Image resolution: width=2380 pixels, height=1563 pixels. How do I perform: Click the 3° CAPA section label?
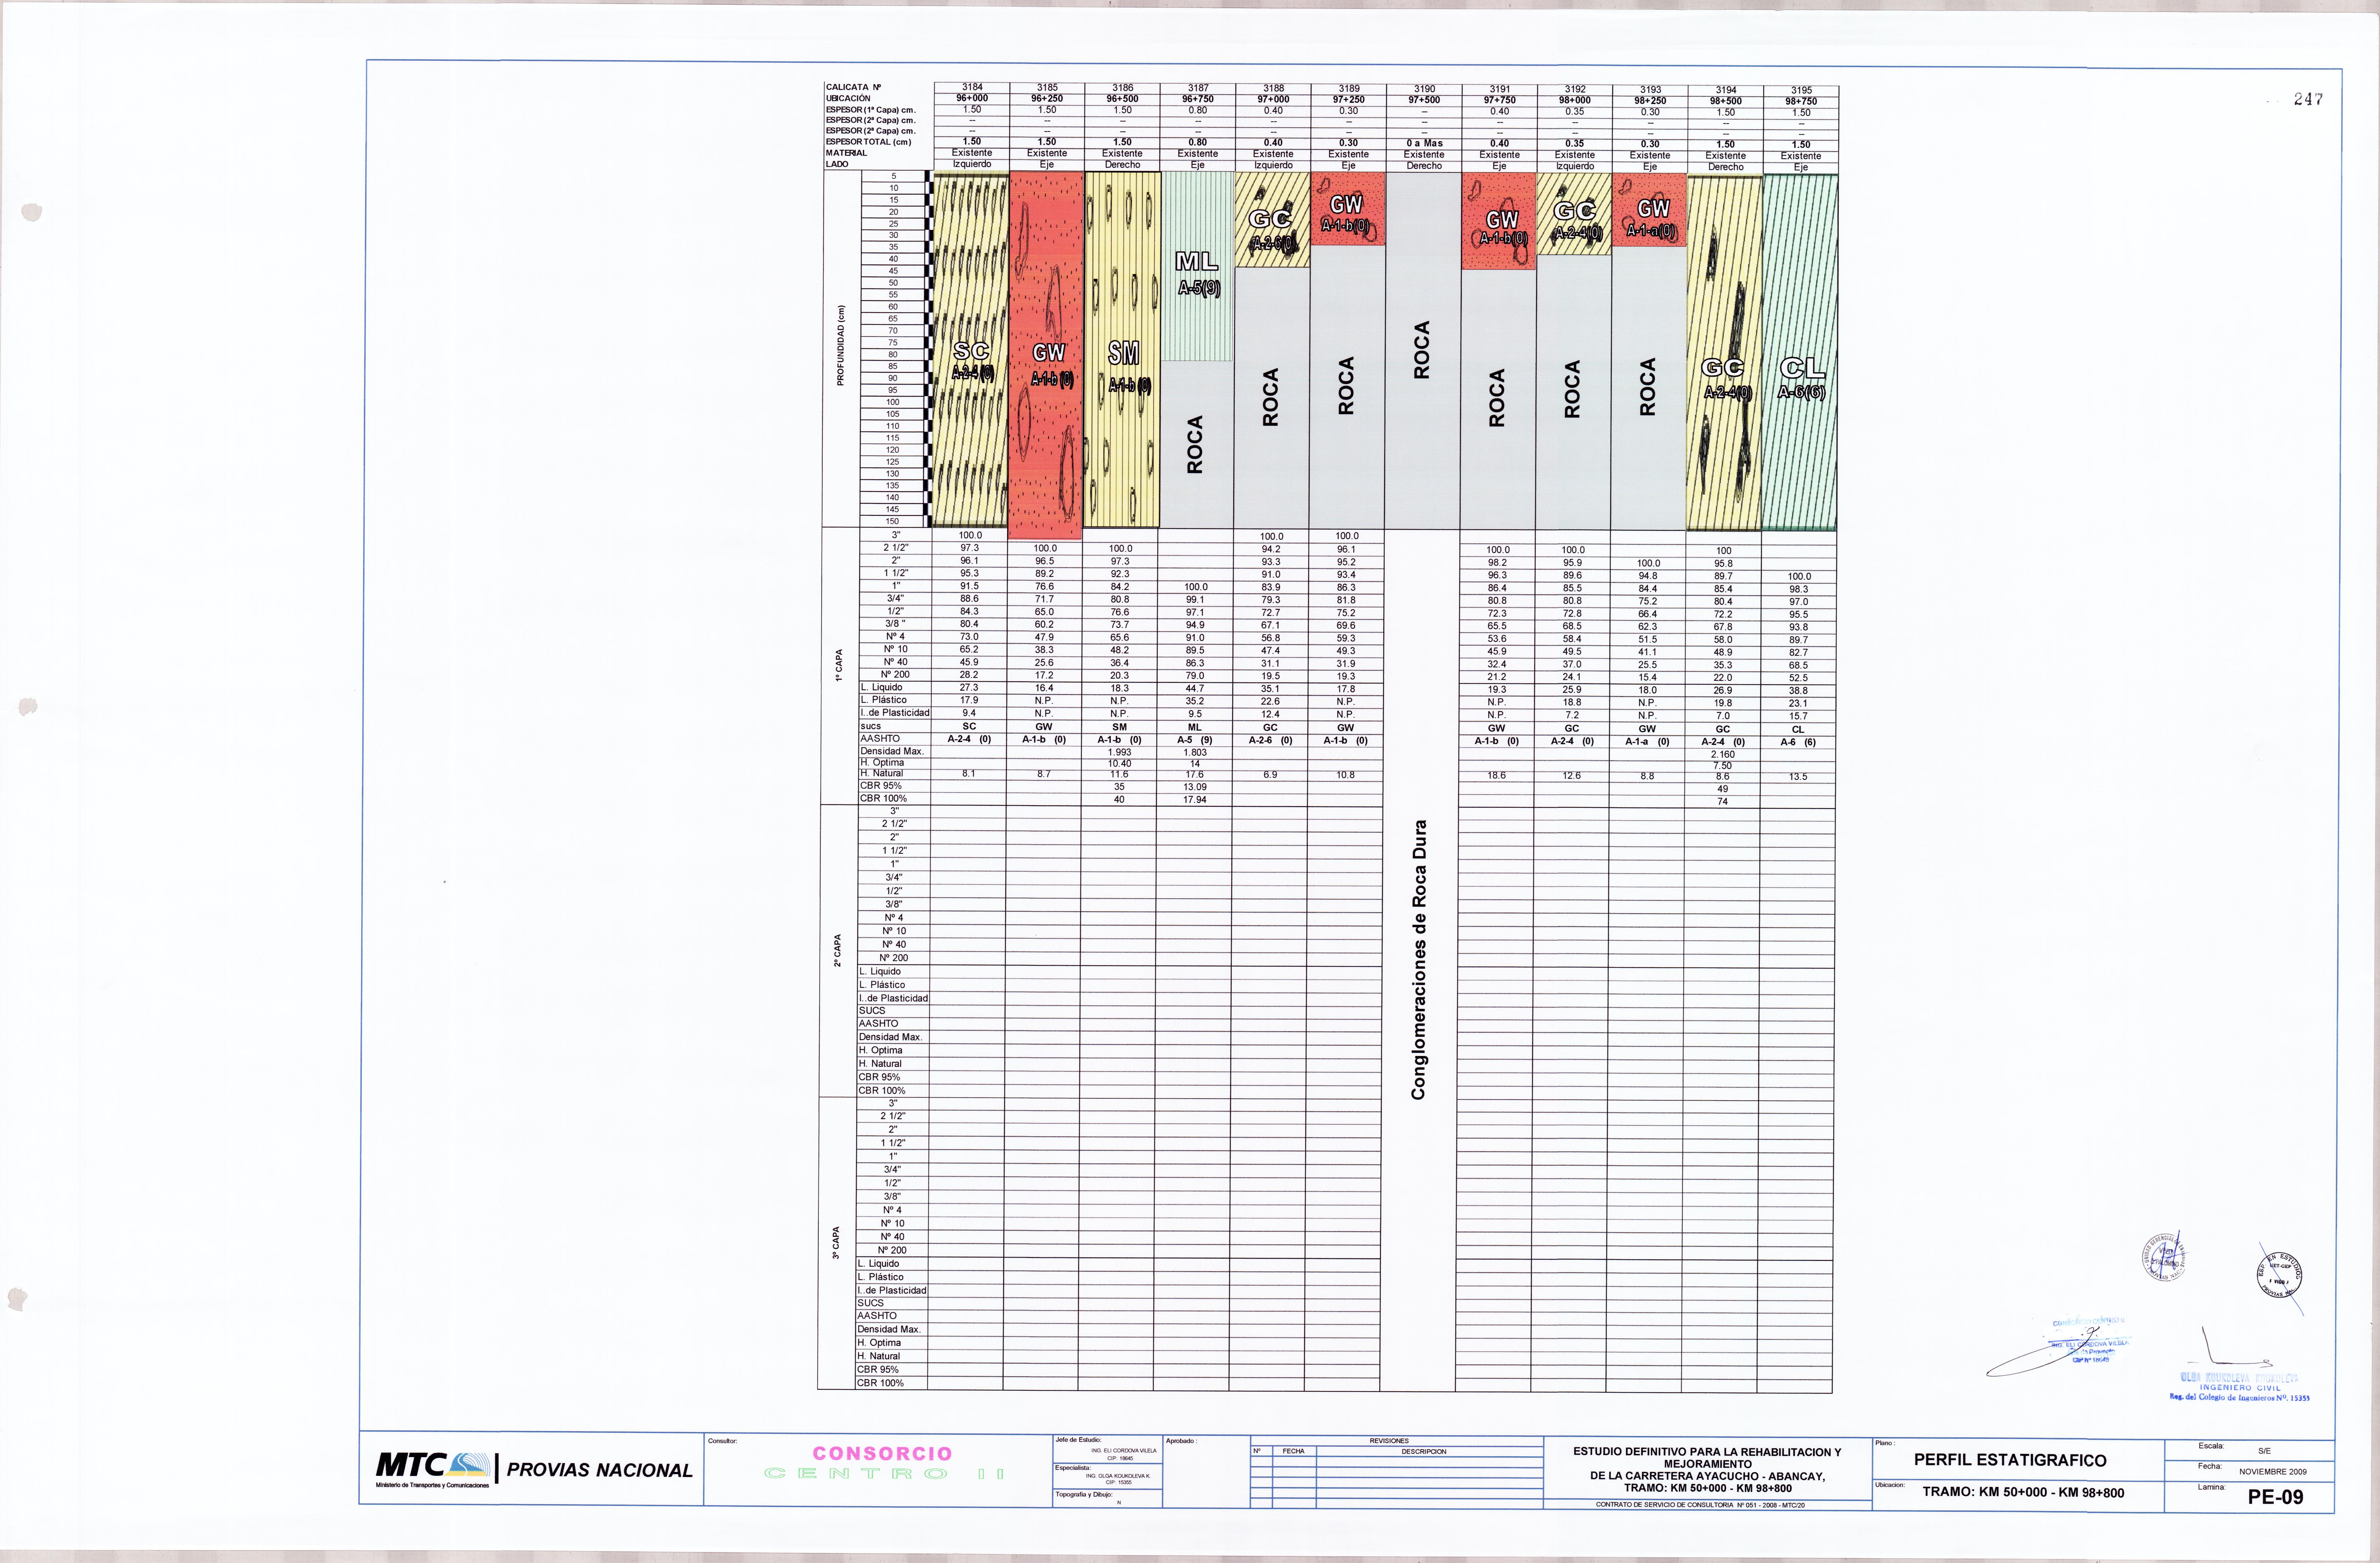click(836, 1243)
